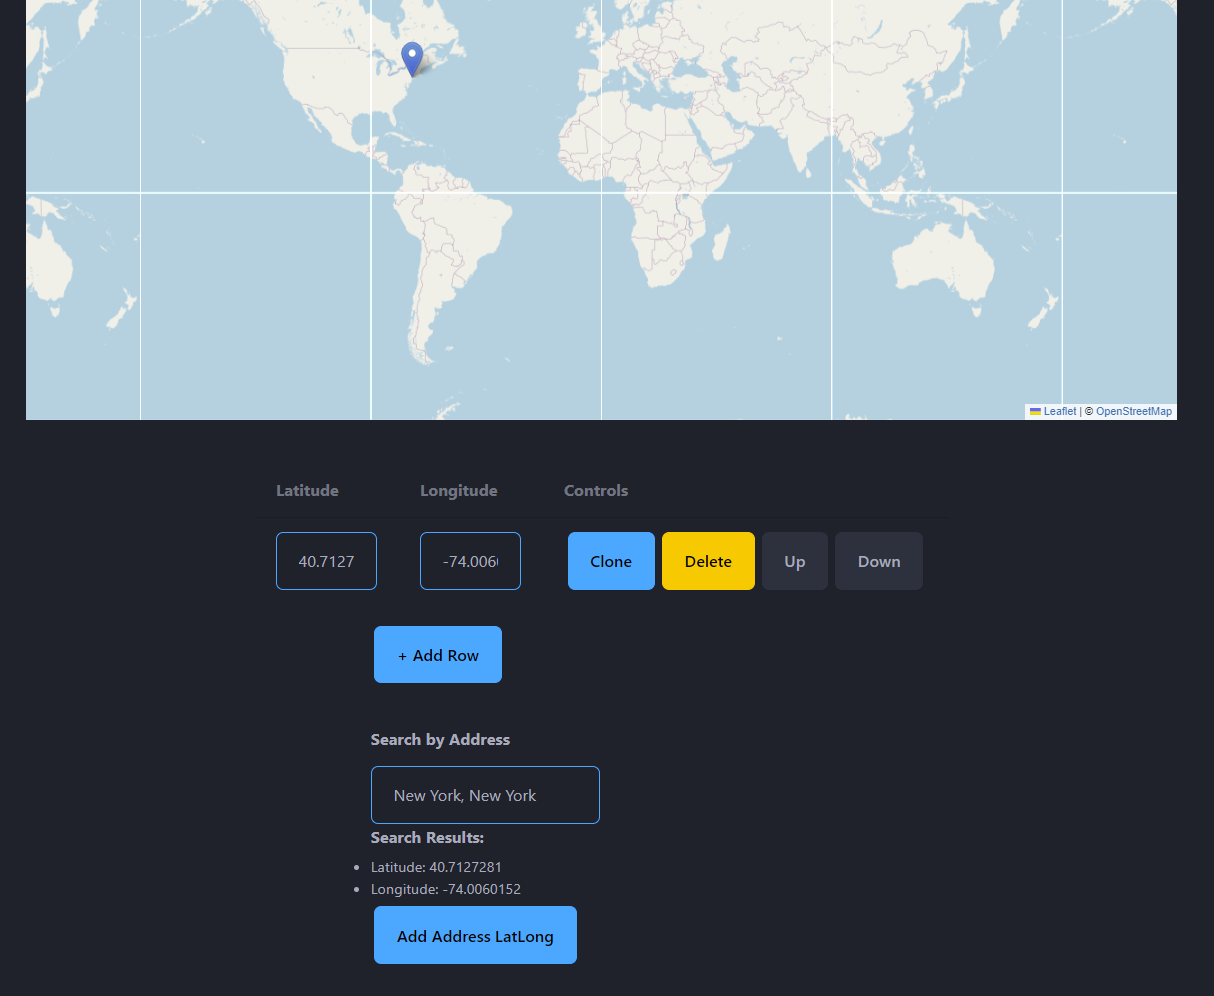Click the Controls column header
This screenshot has height=996, width=1214.
595,490
